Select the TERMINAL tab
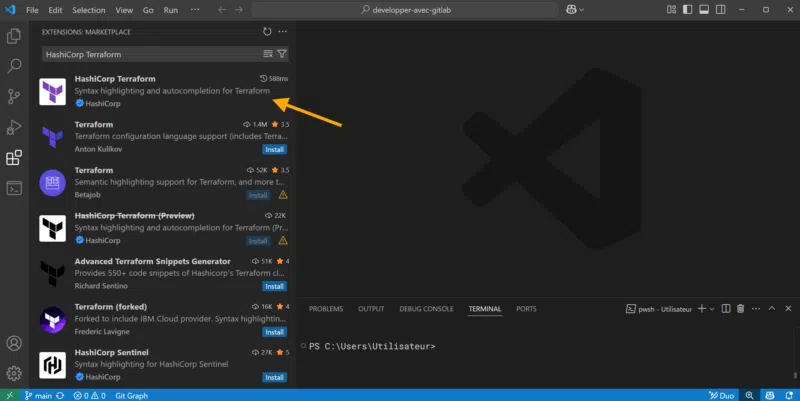The image size is (800, 401). click(485, 309)
